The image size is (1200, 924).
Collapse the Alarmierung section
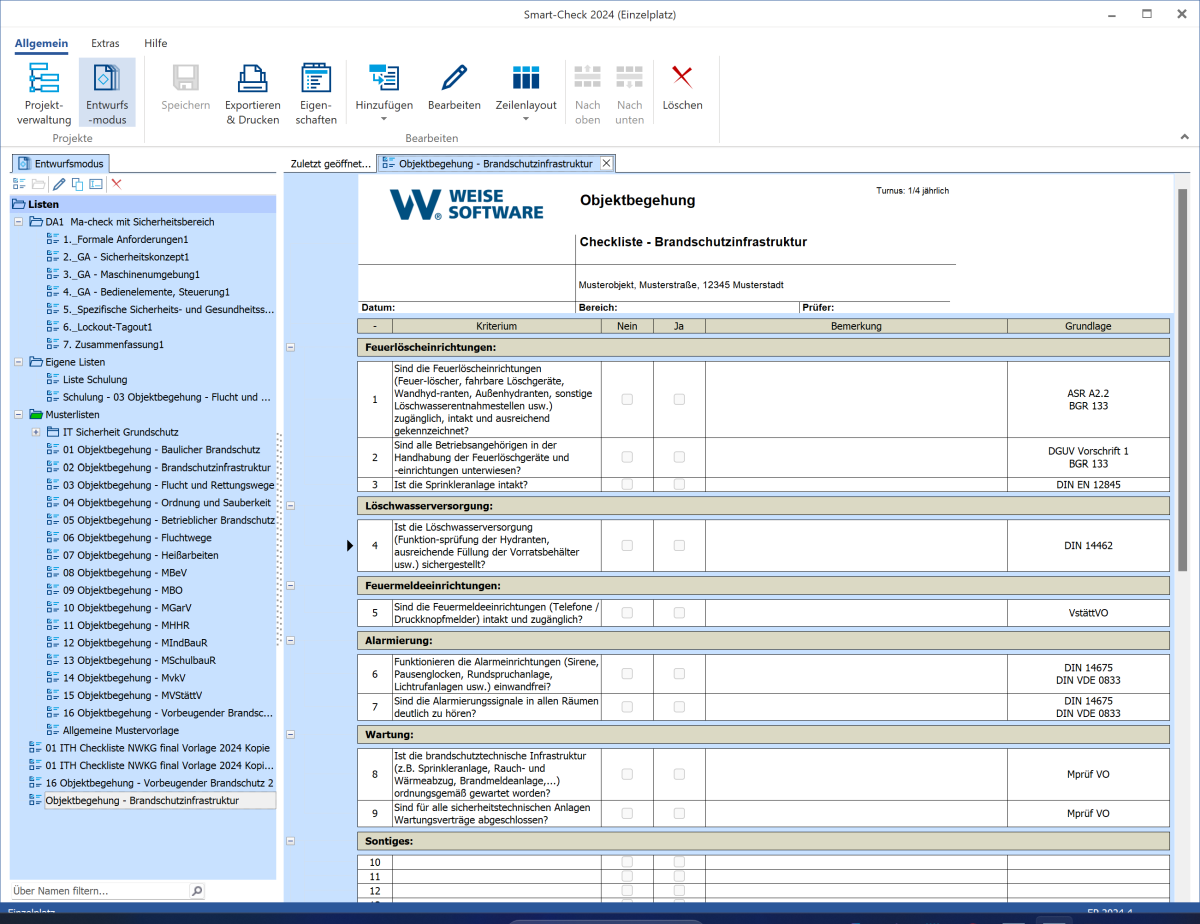click(x=291, y=640)
